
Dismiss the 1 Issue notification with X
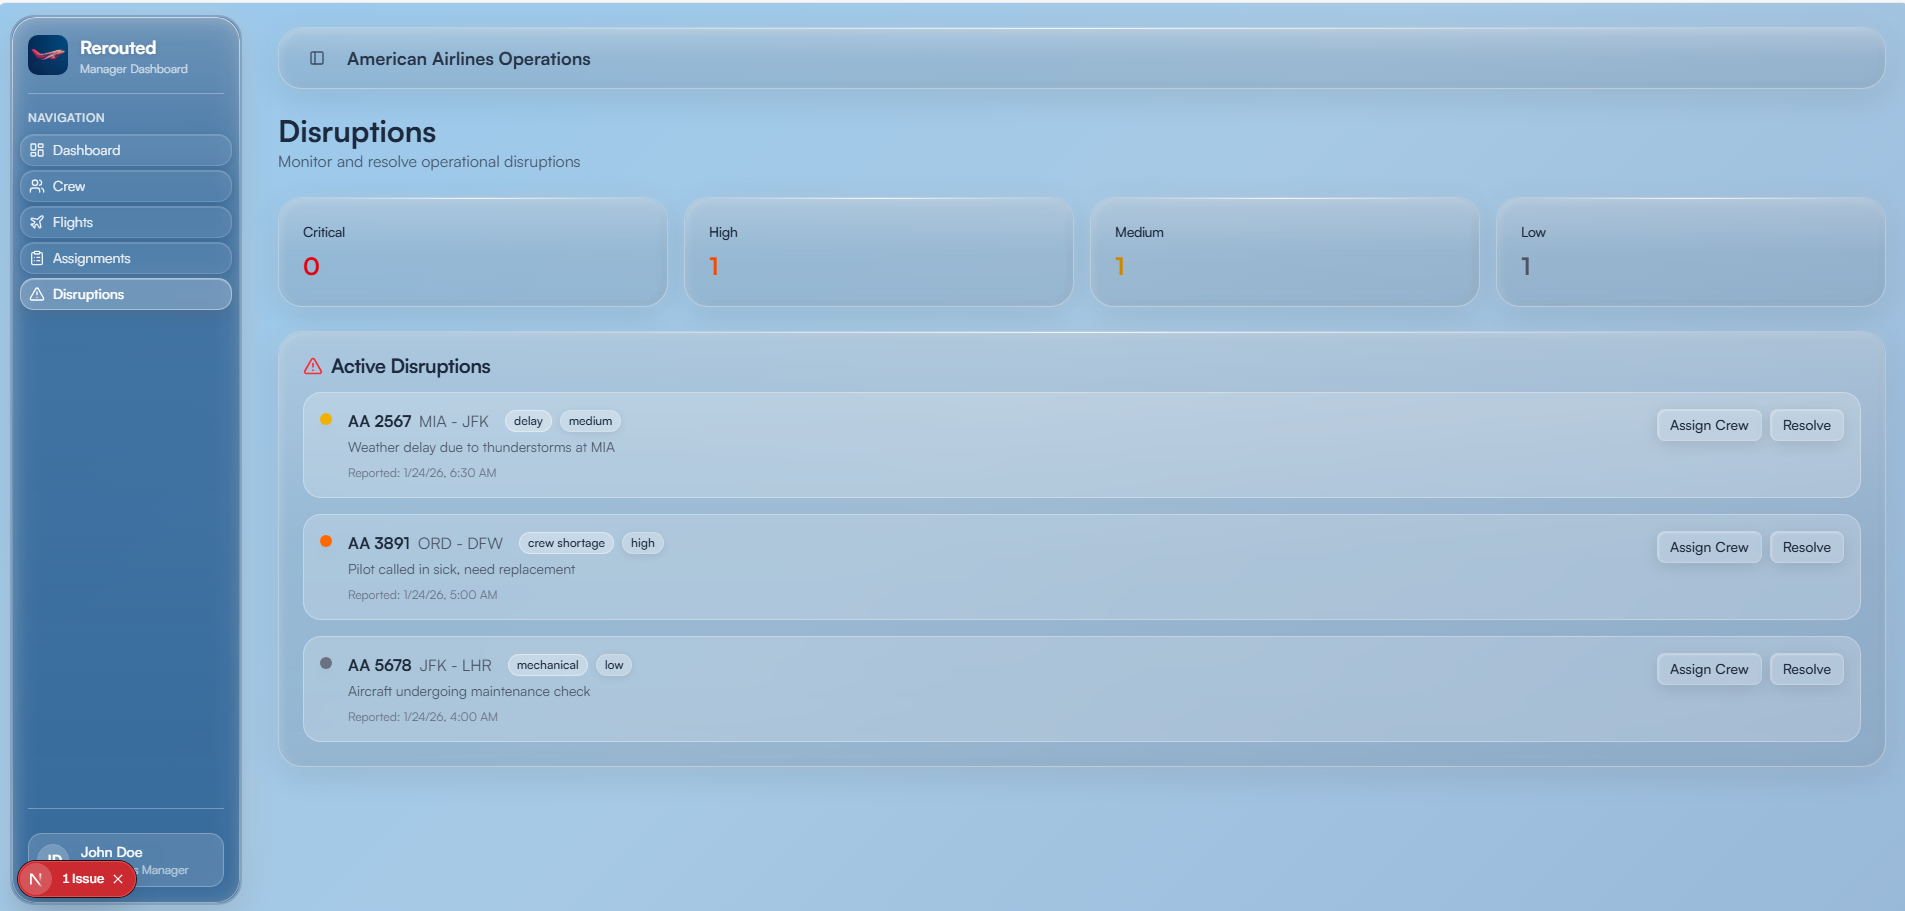point(118,879)
